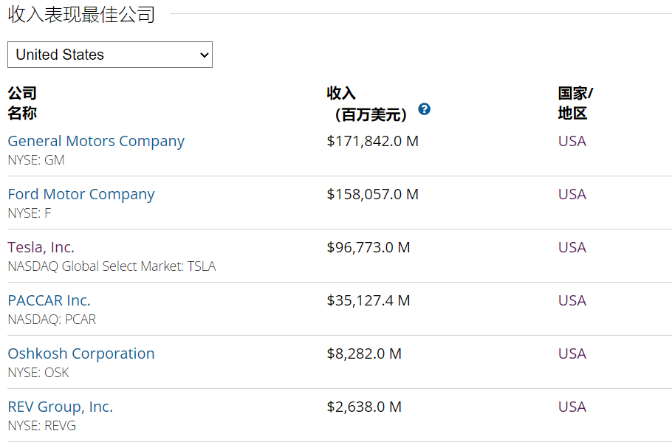
Task: Open General Motors Company link
Action: click(96, 141)
